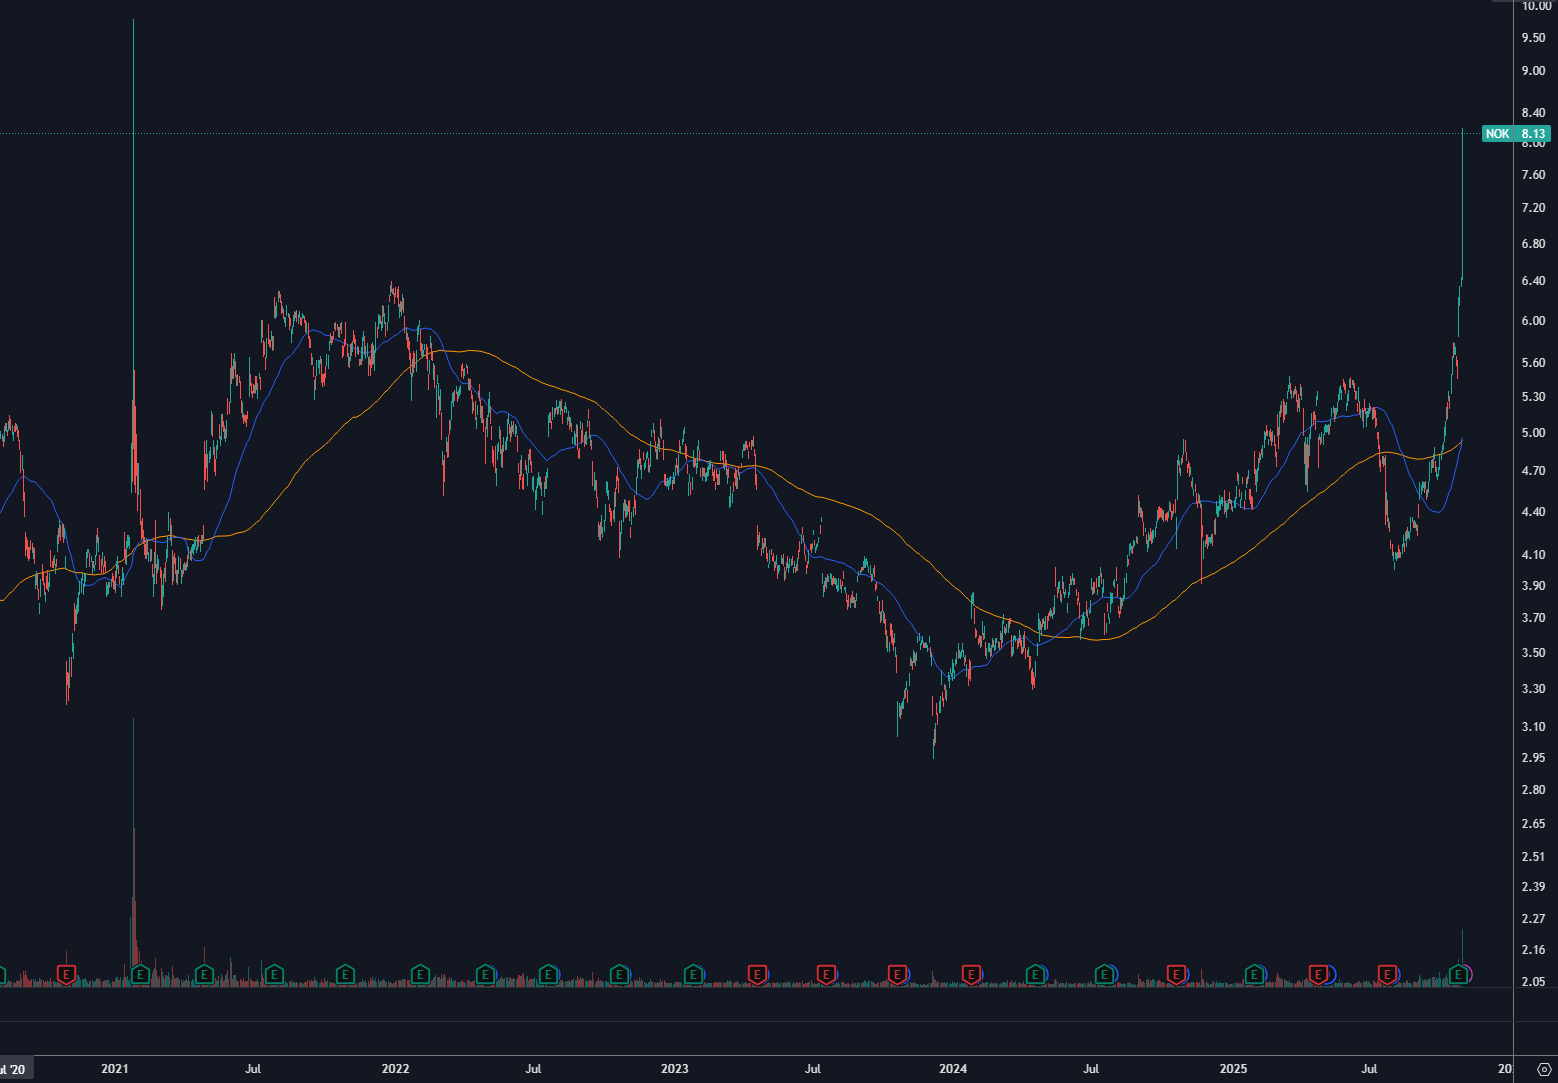The height and width of the screenshot is (1083, 1558).
Task: Select the earnings marker nearest the 2022 label
Action: 420,973
